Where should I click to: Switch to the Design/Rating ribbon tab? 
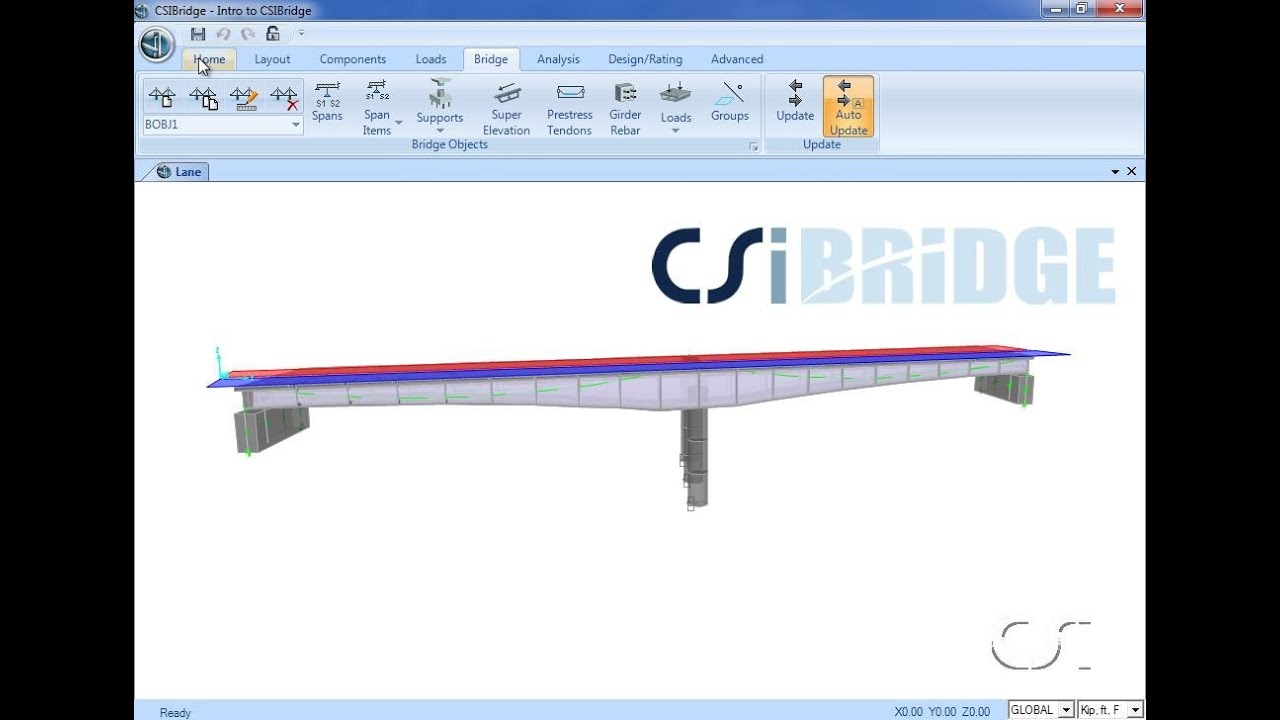coord(645,59)
